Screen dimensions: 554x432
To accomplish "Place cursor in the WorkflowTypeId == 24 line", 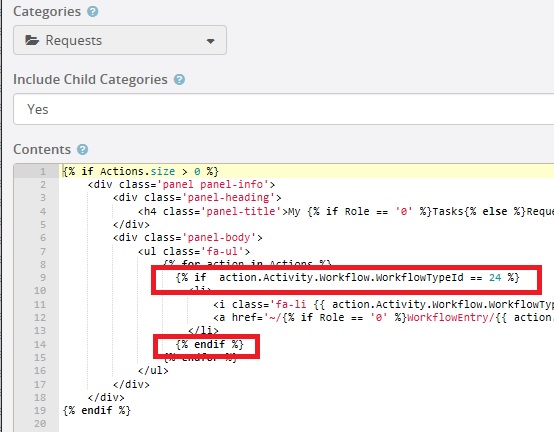I will tap(348, 278).
